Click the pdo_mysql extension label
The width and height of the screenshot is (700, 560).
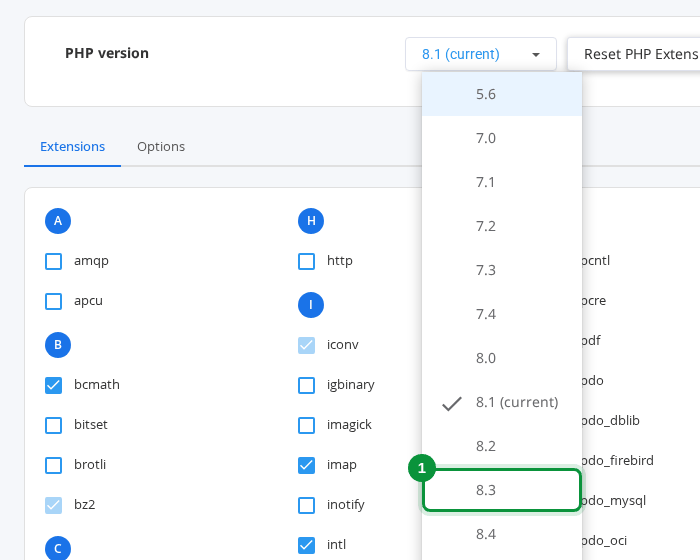pos(614,501)
